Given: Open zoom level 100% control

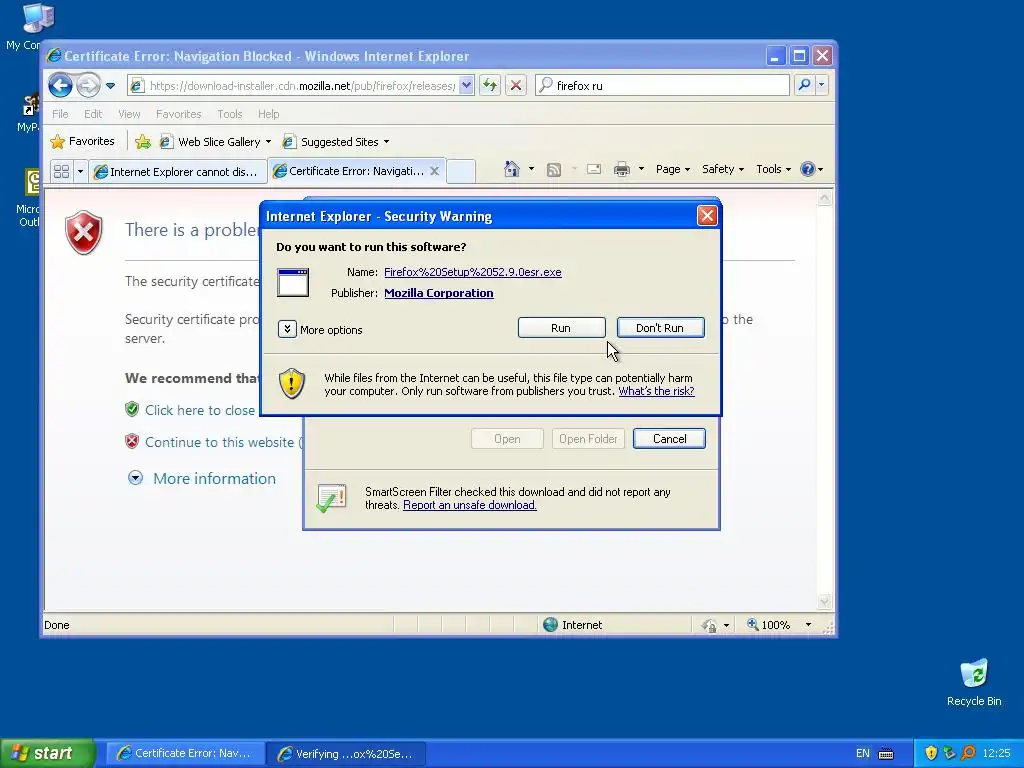Looking at the screenshot, I should pyautogui.click(x=769, y=625).
